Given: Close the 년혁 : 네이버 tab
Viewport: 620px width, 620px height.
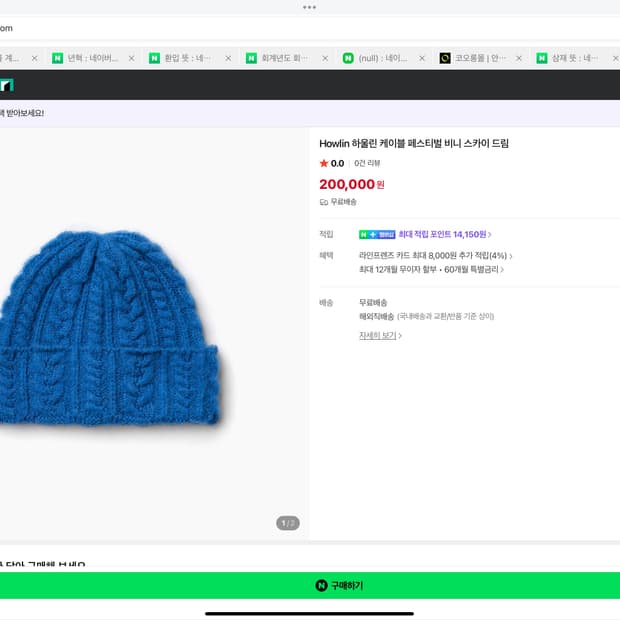Looking at the screenshot, I should (x=131, y=59).
